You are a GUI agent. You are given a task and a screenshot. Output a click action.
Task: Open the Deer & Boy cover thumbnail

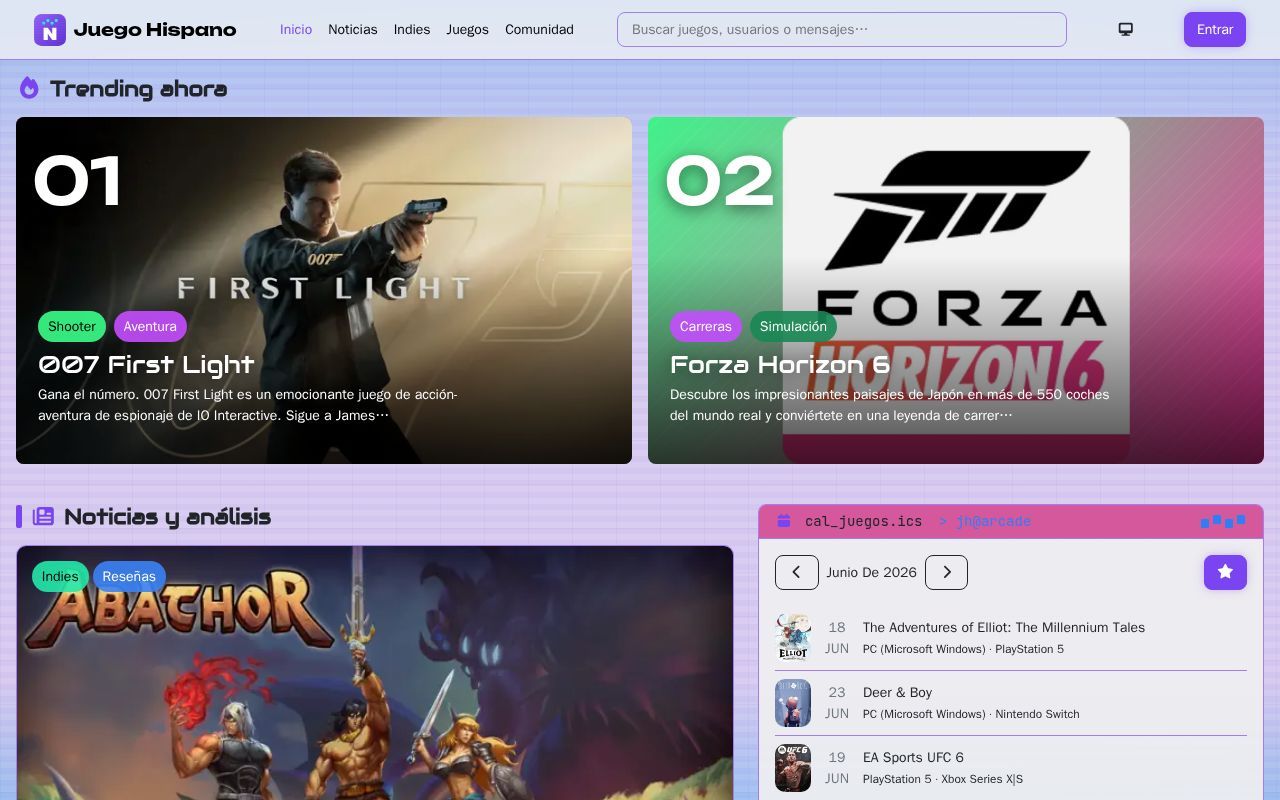click(x=793, y=703)
